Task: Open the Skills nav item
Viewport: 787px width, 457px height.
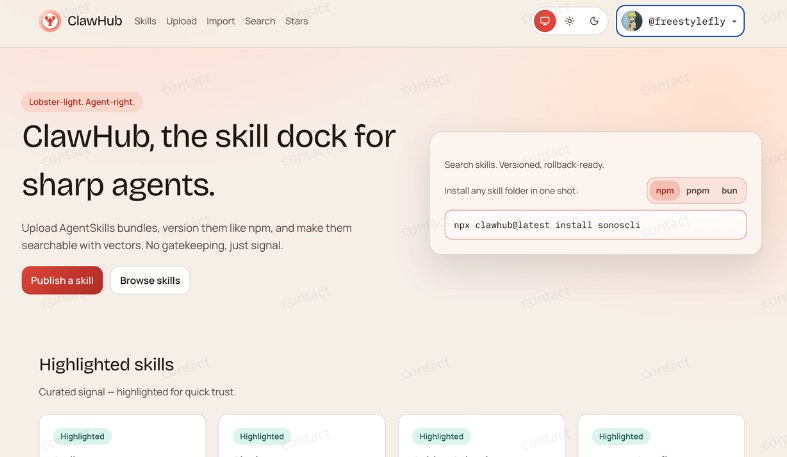Action: point(145,21)
